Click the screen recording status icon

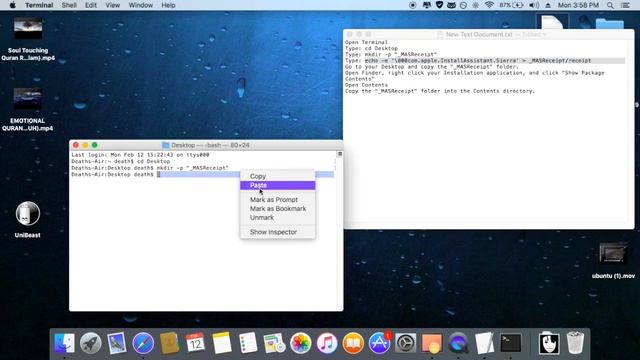[413, 5]
